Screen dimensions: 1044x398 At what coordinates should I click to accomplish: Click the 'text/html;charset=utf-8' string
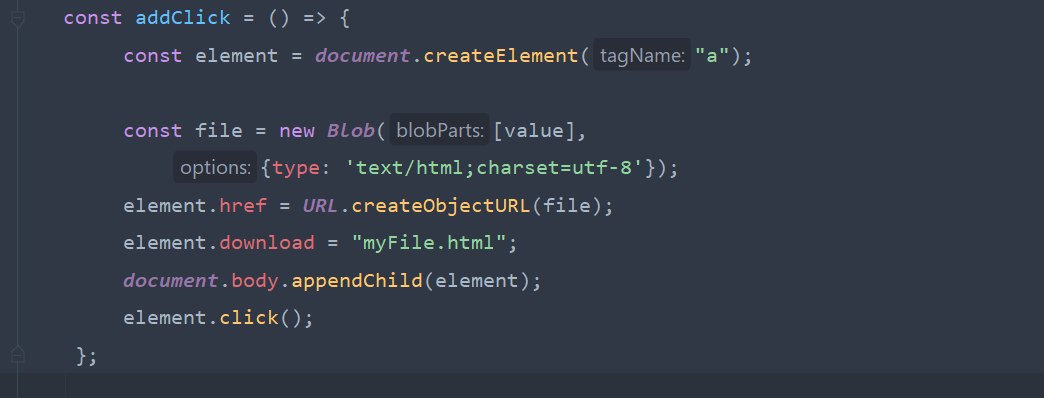click(x=494, y=168)
